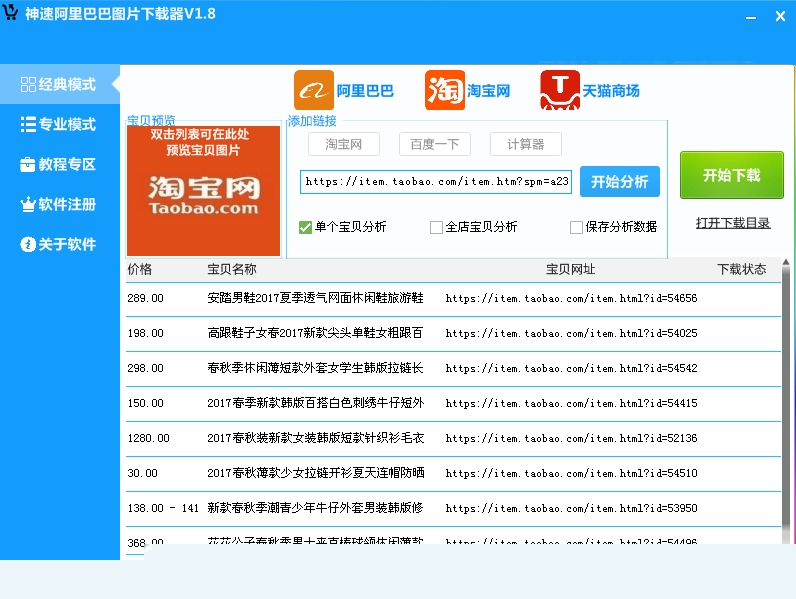
Task: Enable the 全店宝贝分析 checkbox
Action: [x=436, y=227]
